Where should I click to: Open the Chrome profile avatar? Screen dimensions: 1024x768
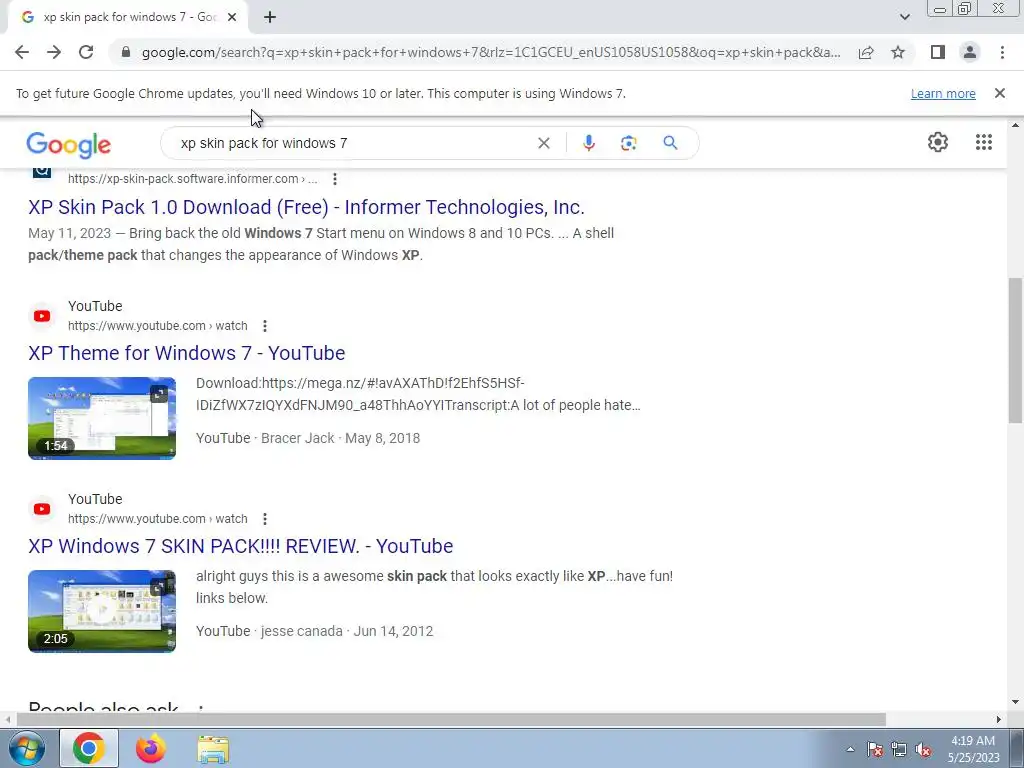click(970, 52)
